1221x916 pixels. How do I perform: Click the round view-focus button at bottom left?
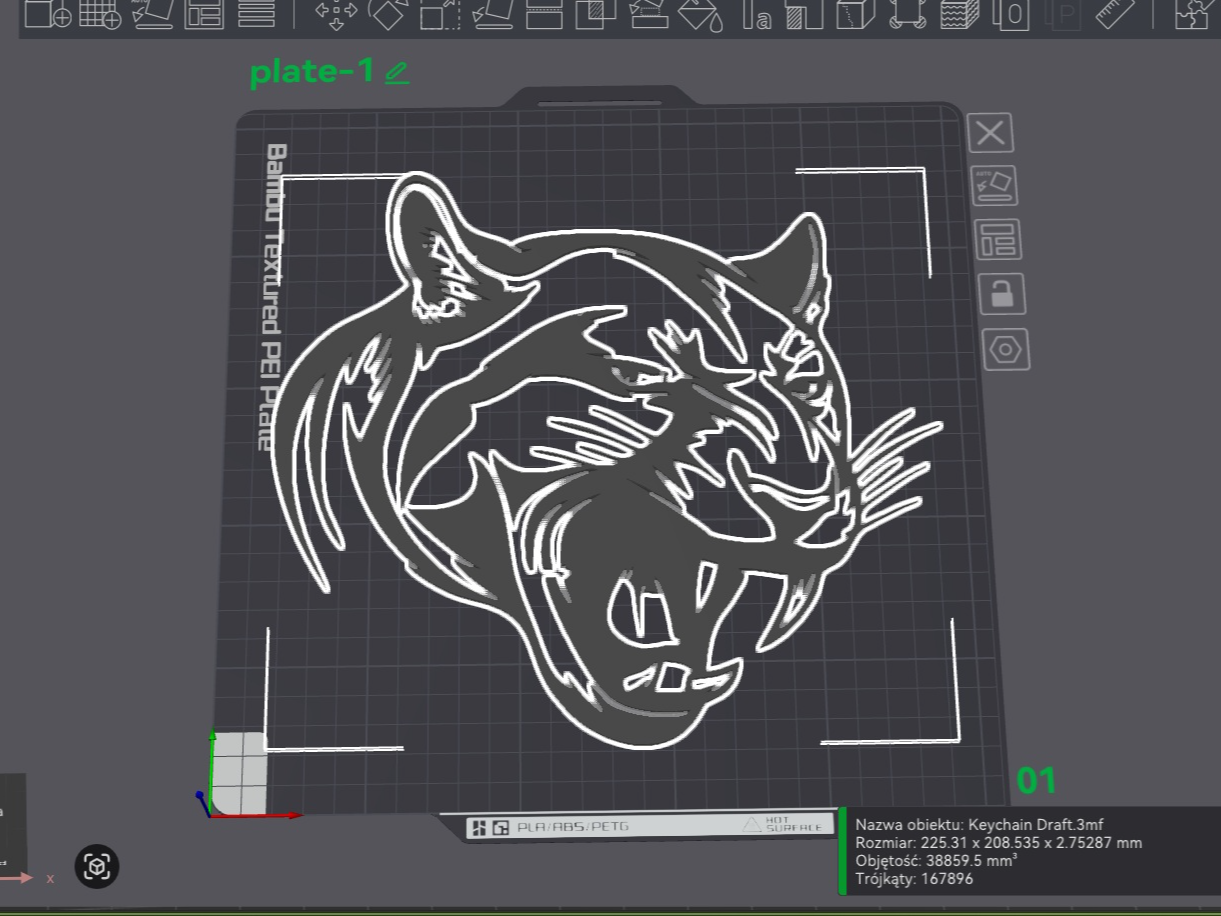pos(97,867)
